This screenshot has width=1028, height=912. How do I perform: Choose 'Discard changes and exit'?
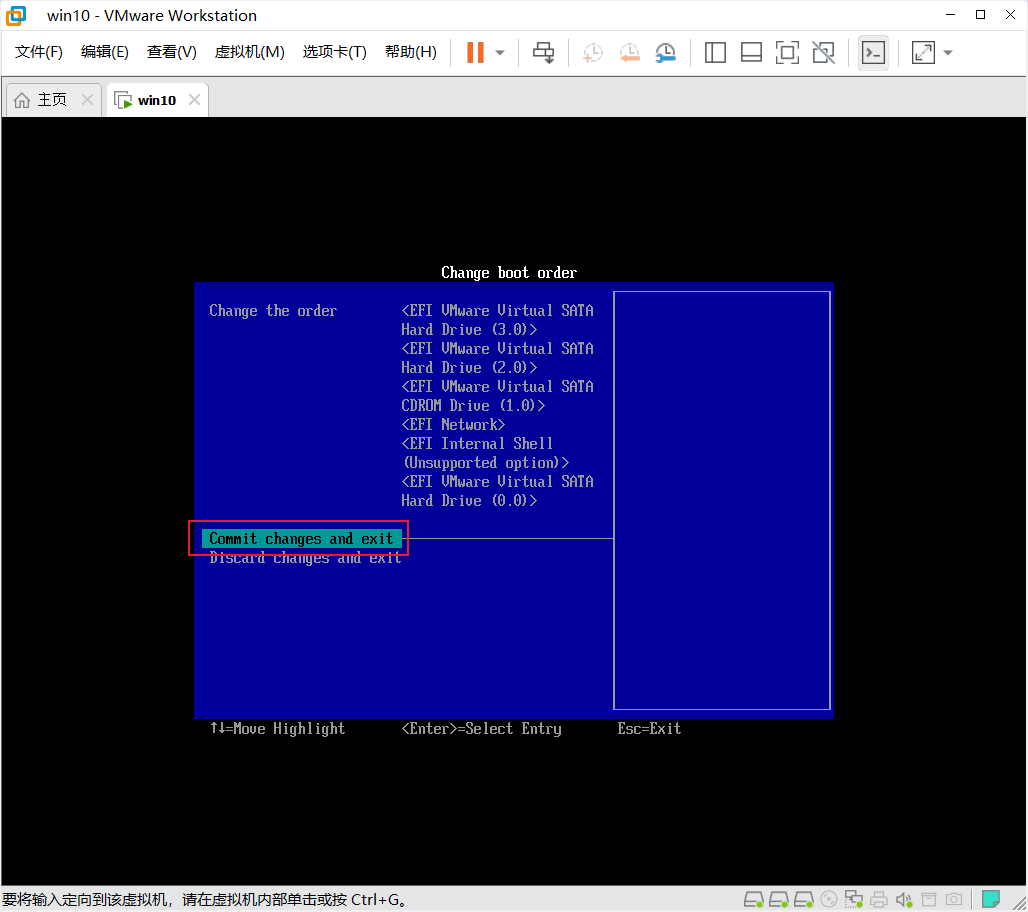tap(305, 558)
